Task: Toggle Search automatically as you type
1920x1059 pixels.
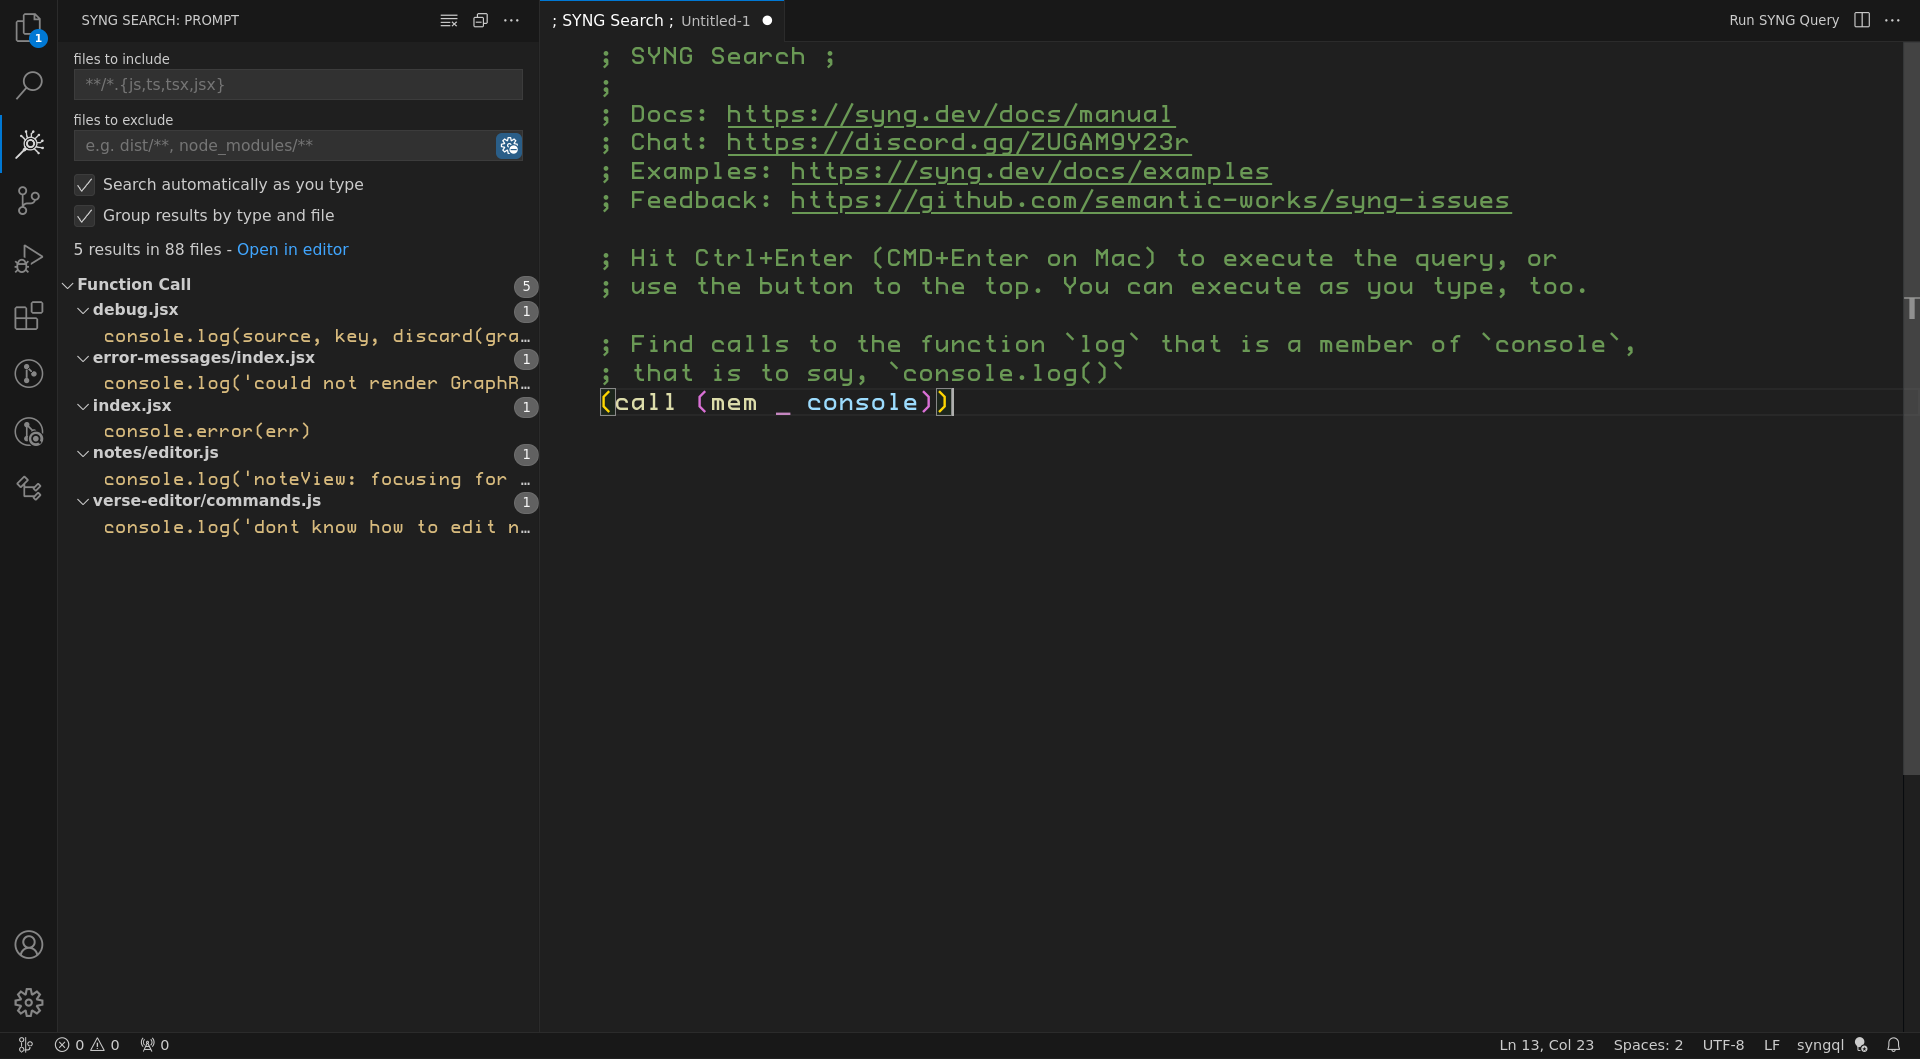Action: 84,185
